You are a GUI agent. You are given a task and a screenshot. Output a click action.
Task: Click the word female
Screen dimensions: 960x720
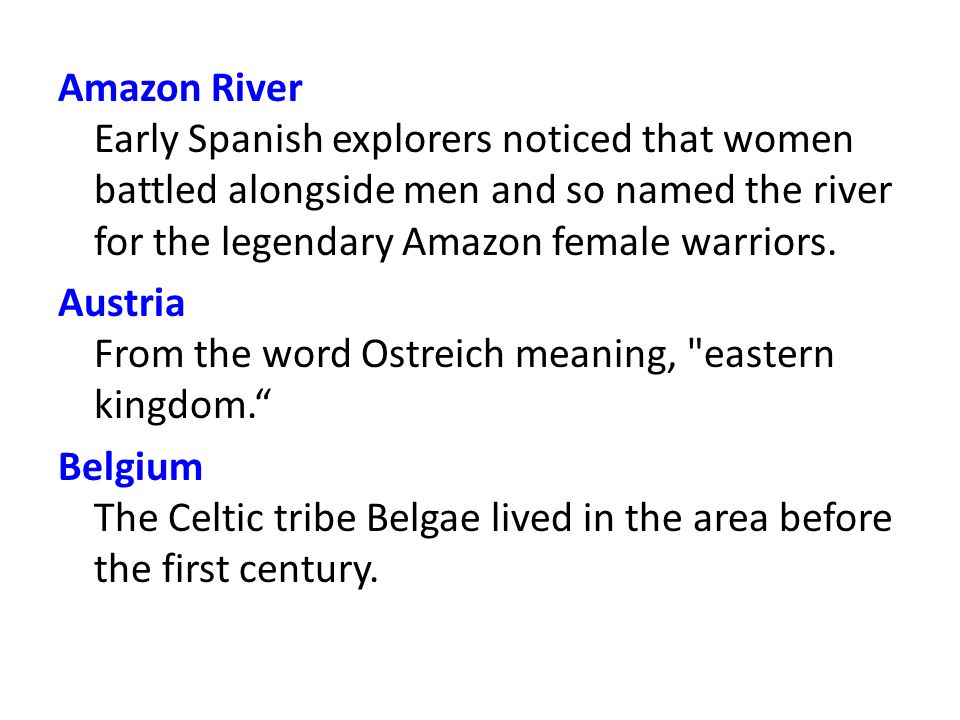coord(612,241)
